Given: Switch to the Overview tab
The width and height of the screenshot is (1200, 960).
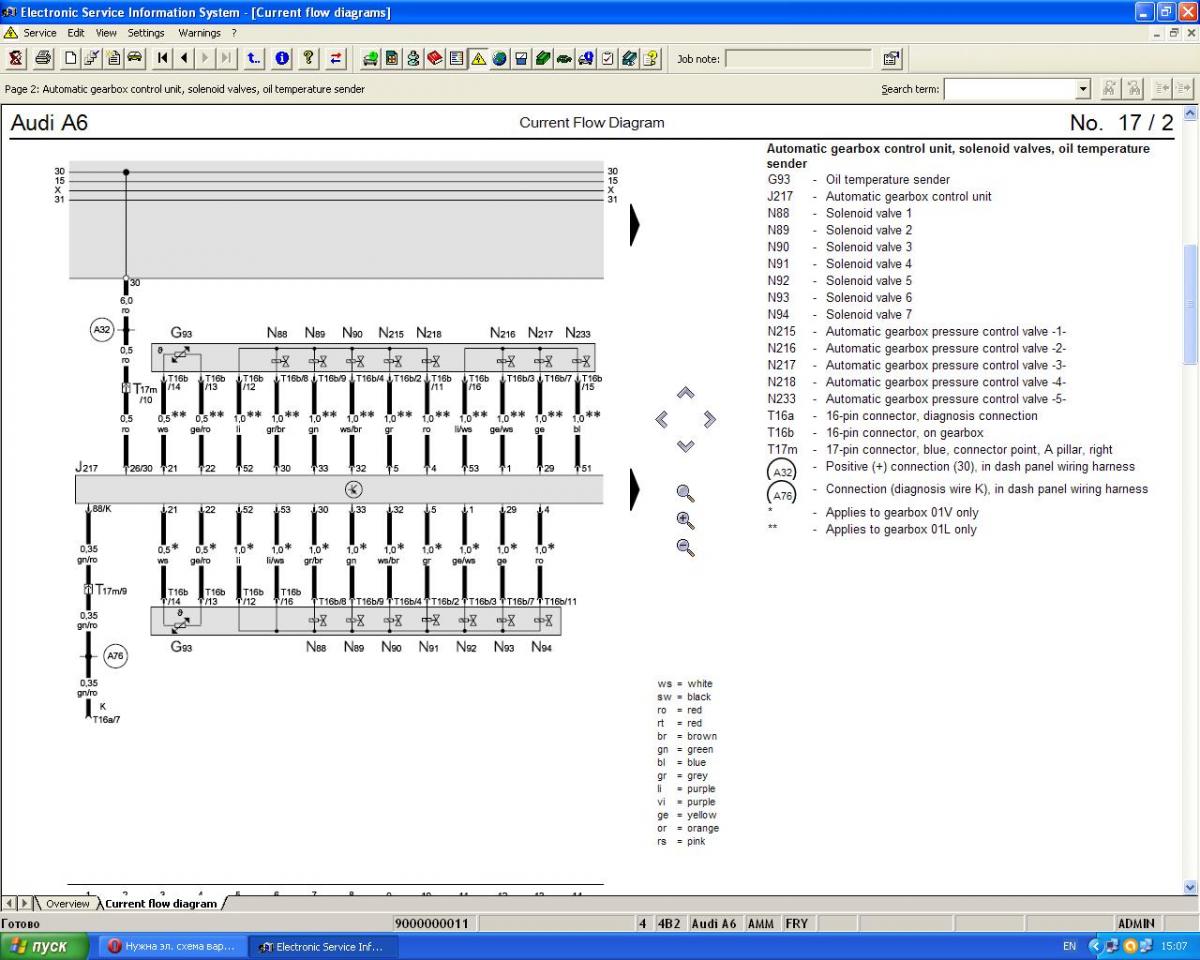Looking at the screenshot, I should coord(67,903).
